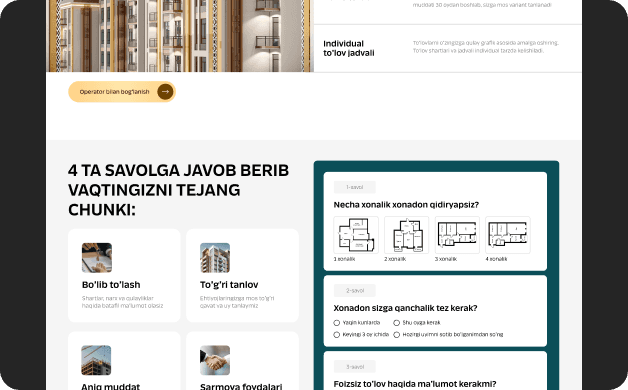Viewport: 628px width, 390px height.
Task: Click the 3-savol tag
Action: tap(355, 367)
